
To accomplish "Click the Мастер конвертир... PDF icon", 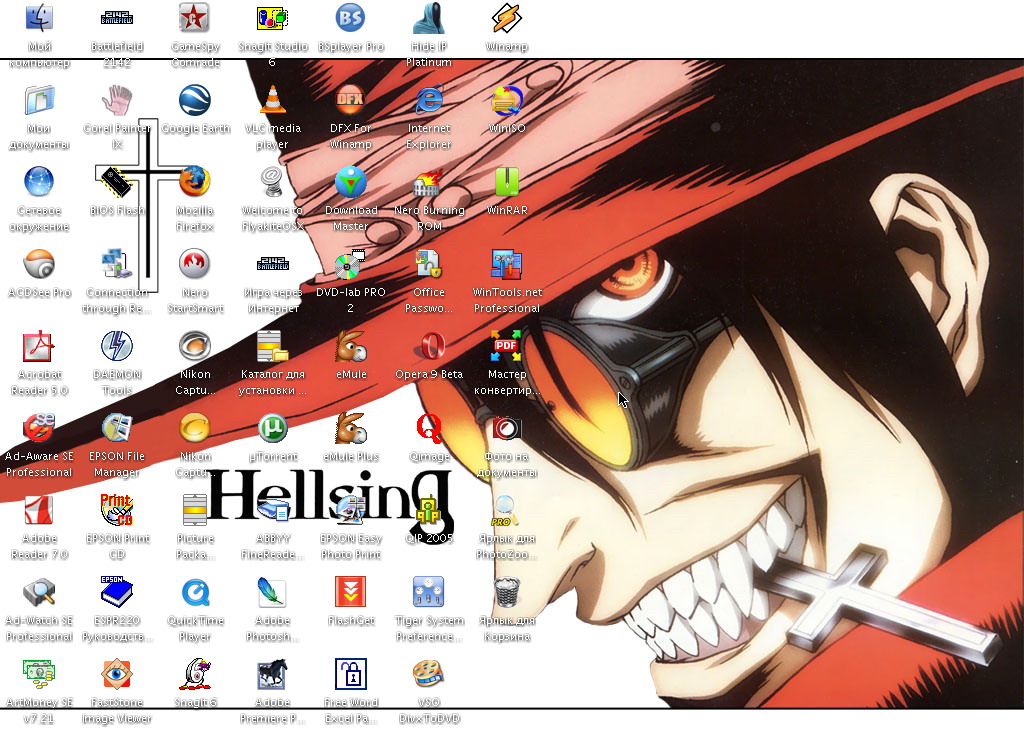I will pos(506,346).
